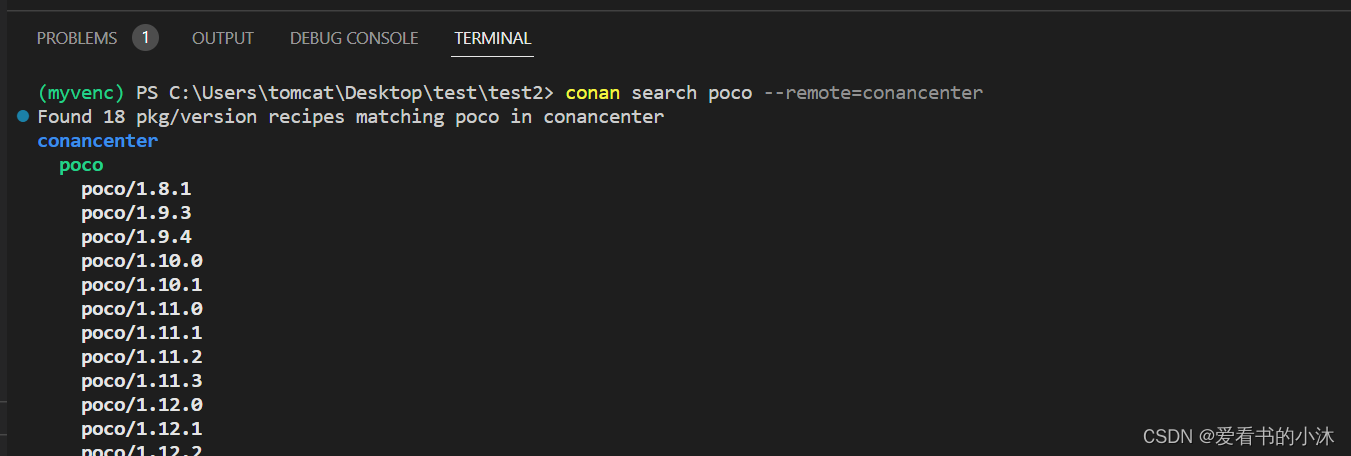Image resolution: width=1351 pixels, height=456 pixels.
Task: Click the Found 18 recipes message line
Action: (x=350, y=117)
